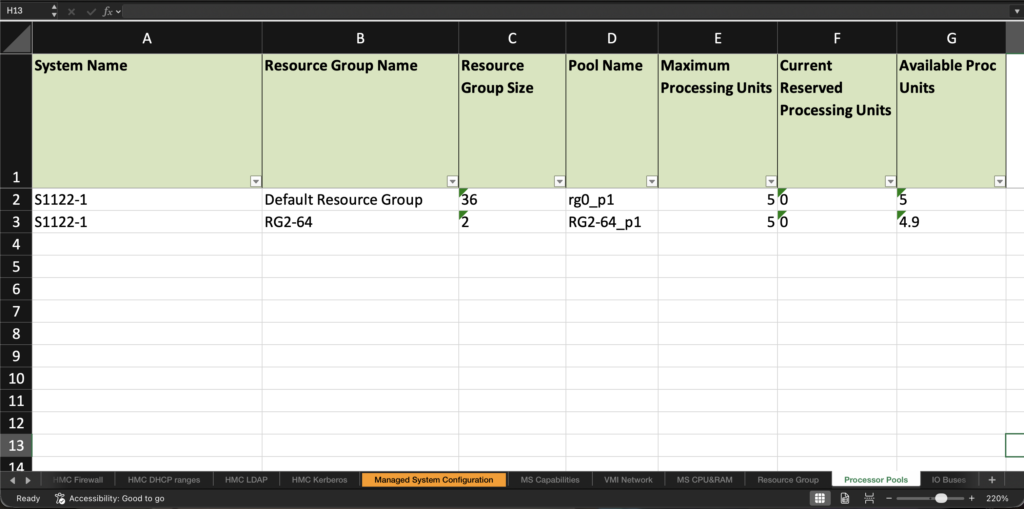The width and height of the screenshot is (1024, 509).
Task: Switch to Page Layout view icon
Action: (845, 498)
